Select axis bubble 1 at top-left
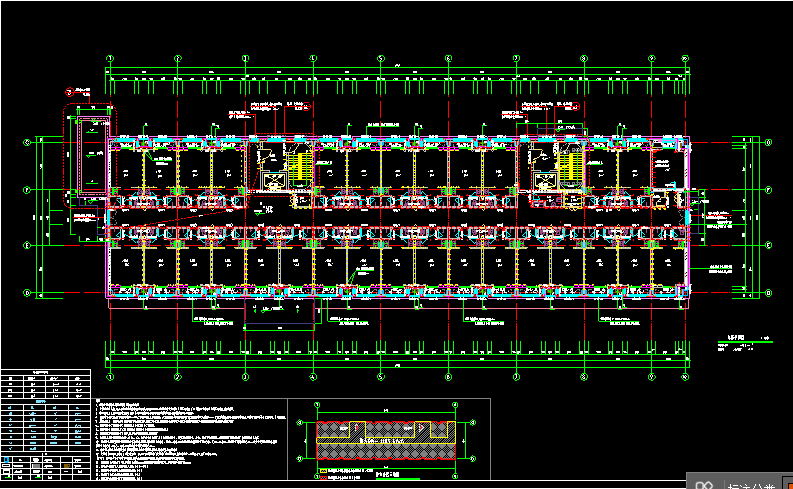 (110, 58)
